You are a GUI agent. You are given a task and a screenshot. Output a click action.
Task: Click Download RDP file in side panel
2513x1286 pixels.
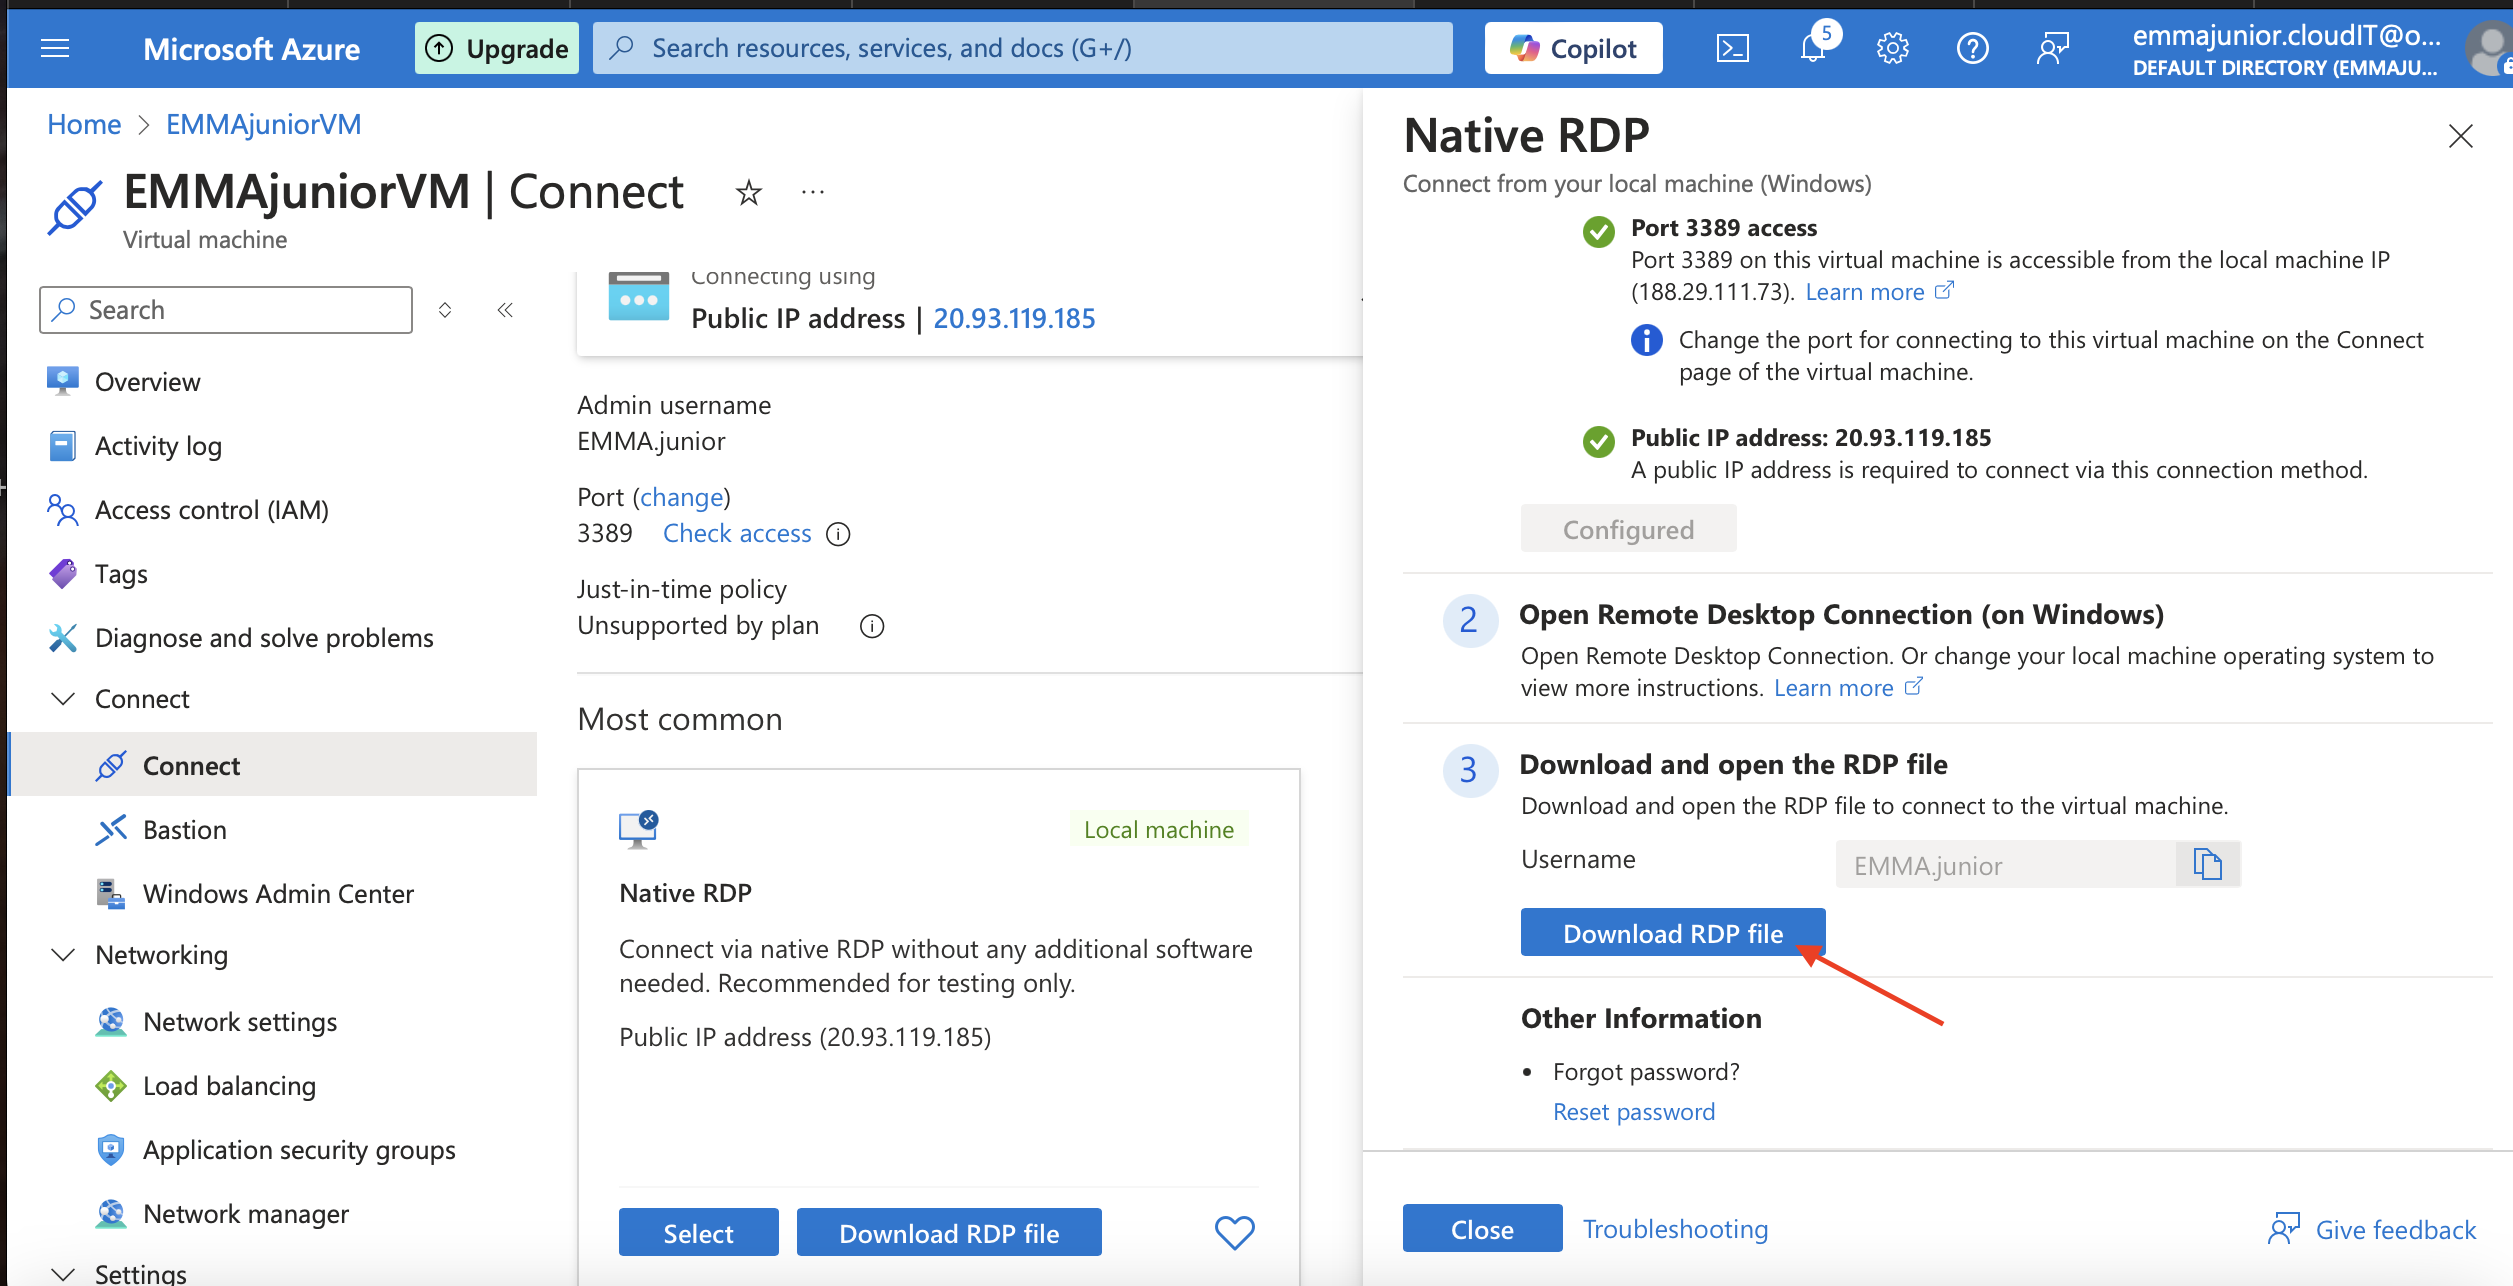1673,932
